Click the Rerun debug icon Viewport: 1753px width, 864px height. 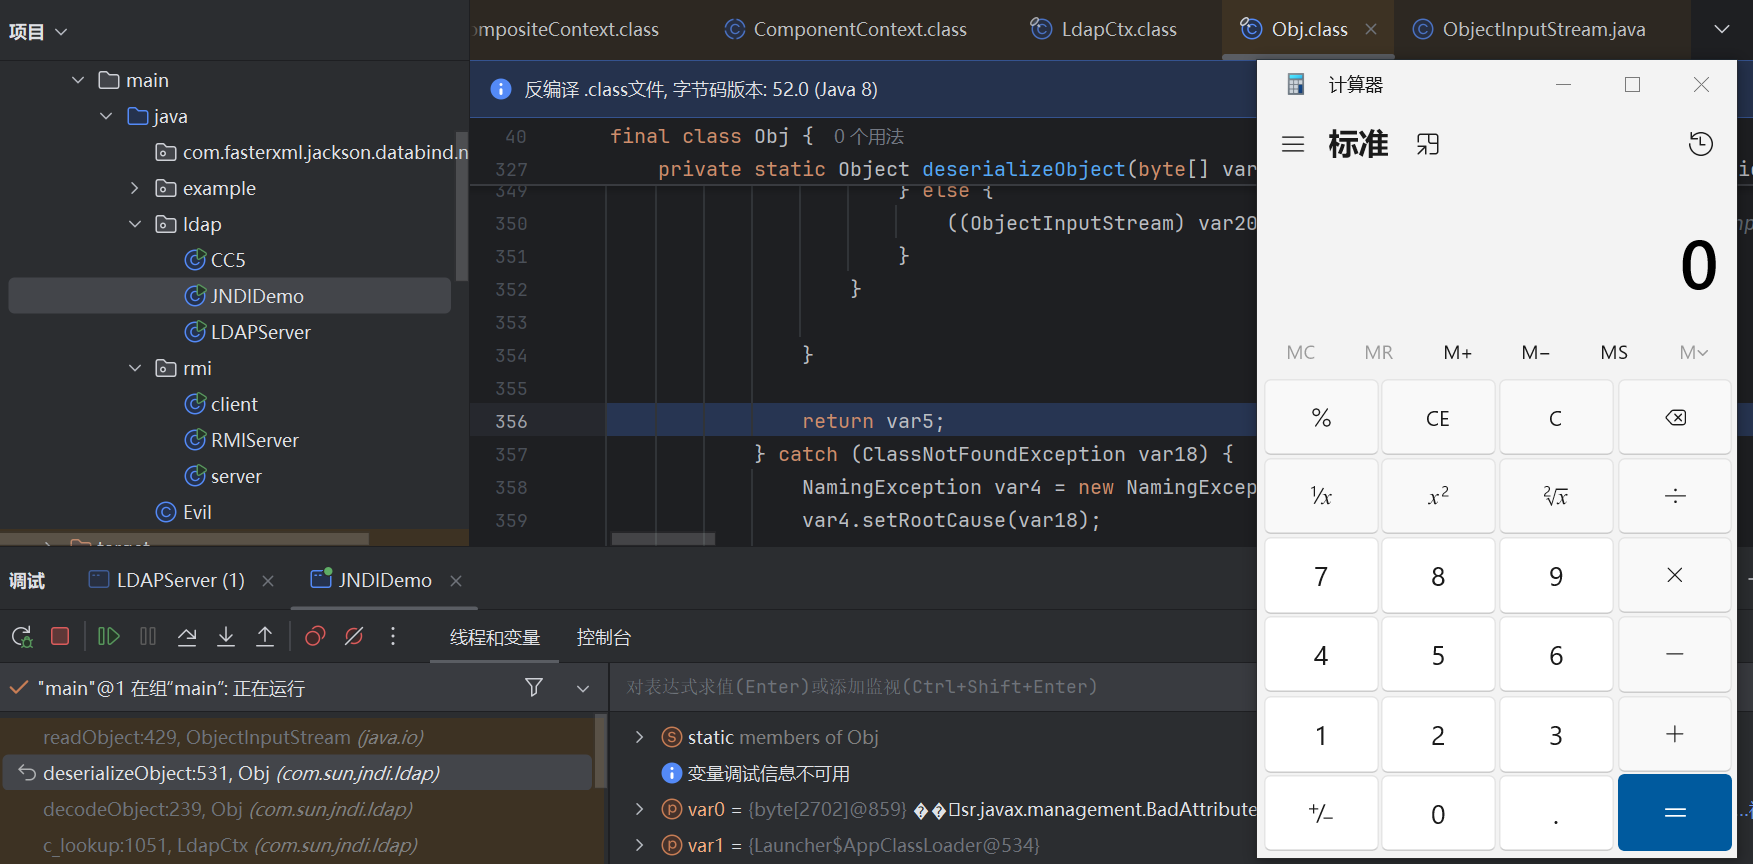tap(22, 636)
